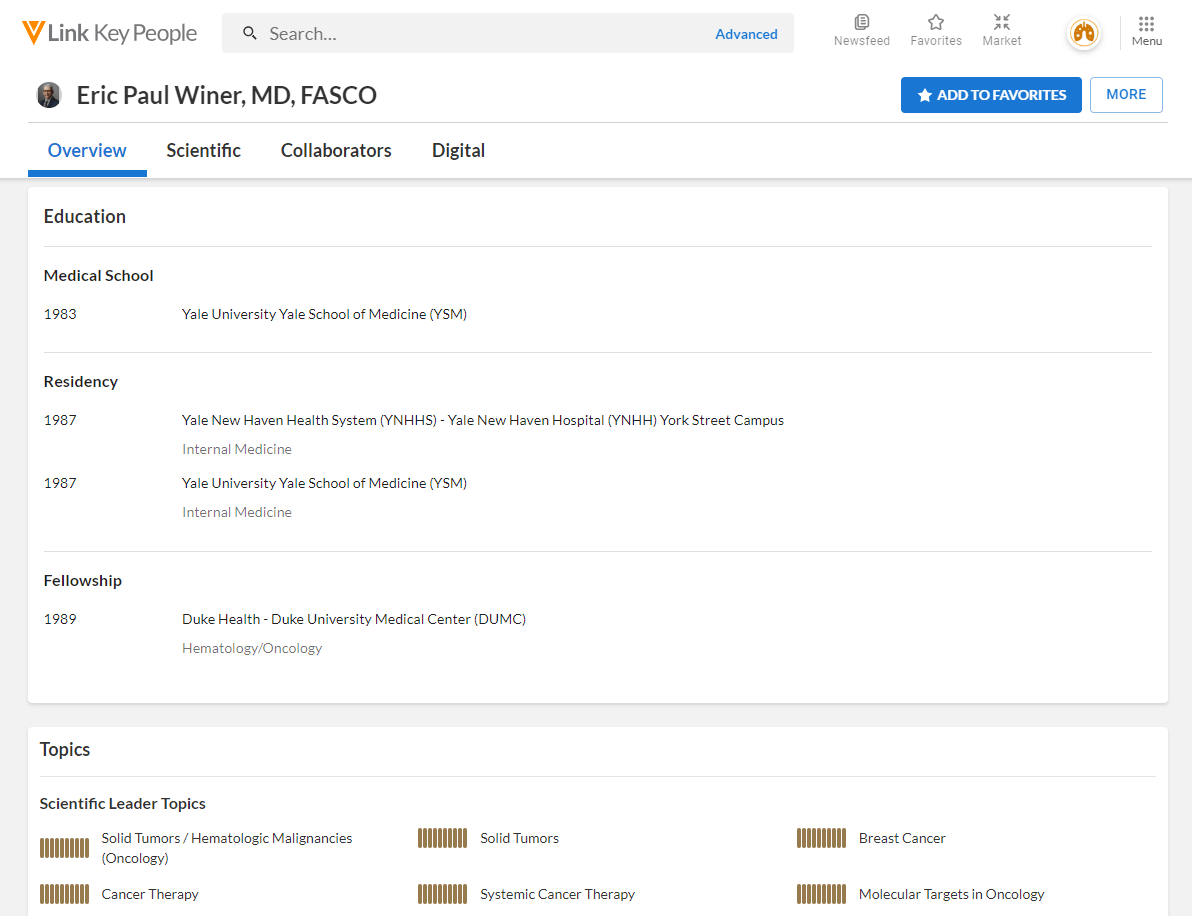Click the Molecular Targets in Oncology topic
This screenshot has width=1192, height=916.
coord(951,894)
